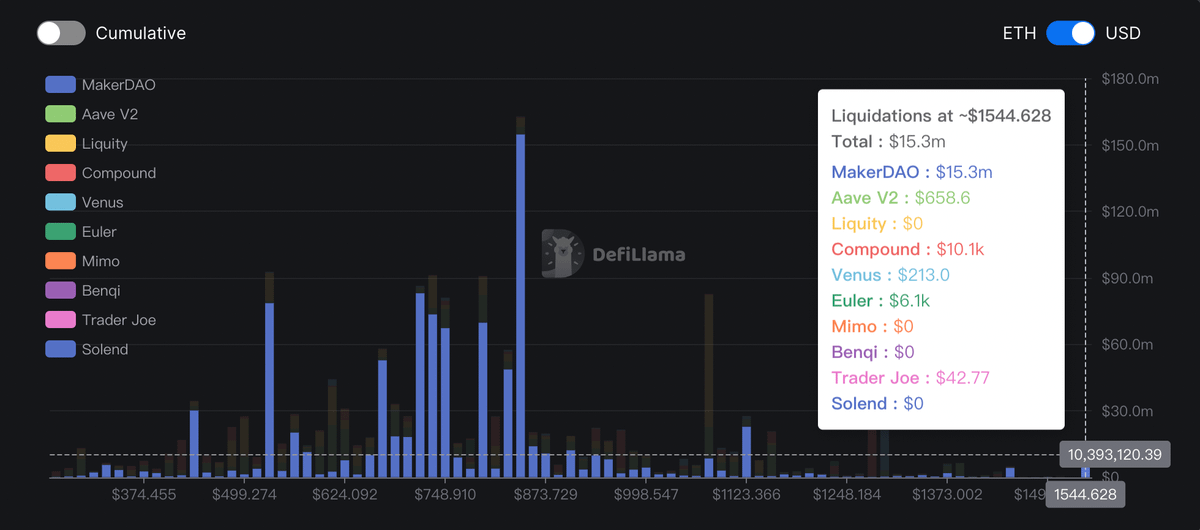Click the Venus legend light-blue swatch
1200x530 pixels.
tap(61, 202)
